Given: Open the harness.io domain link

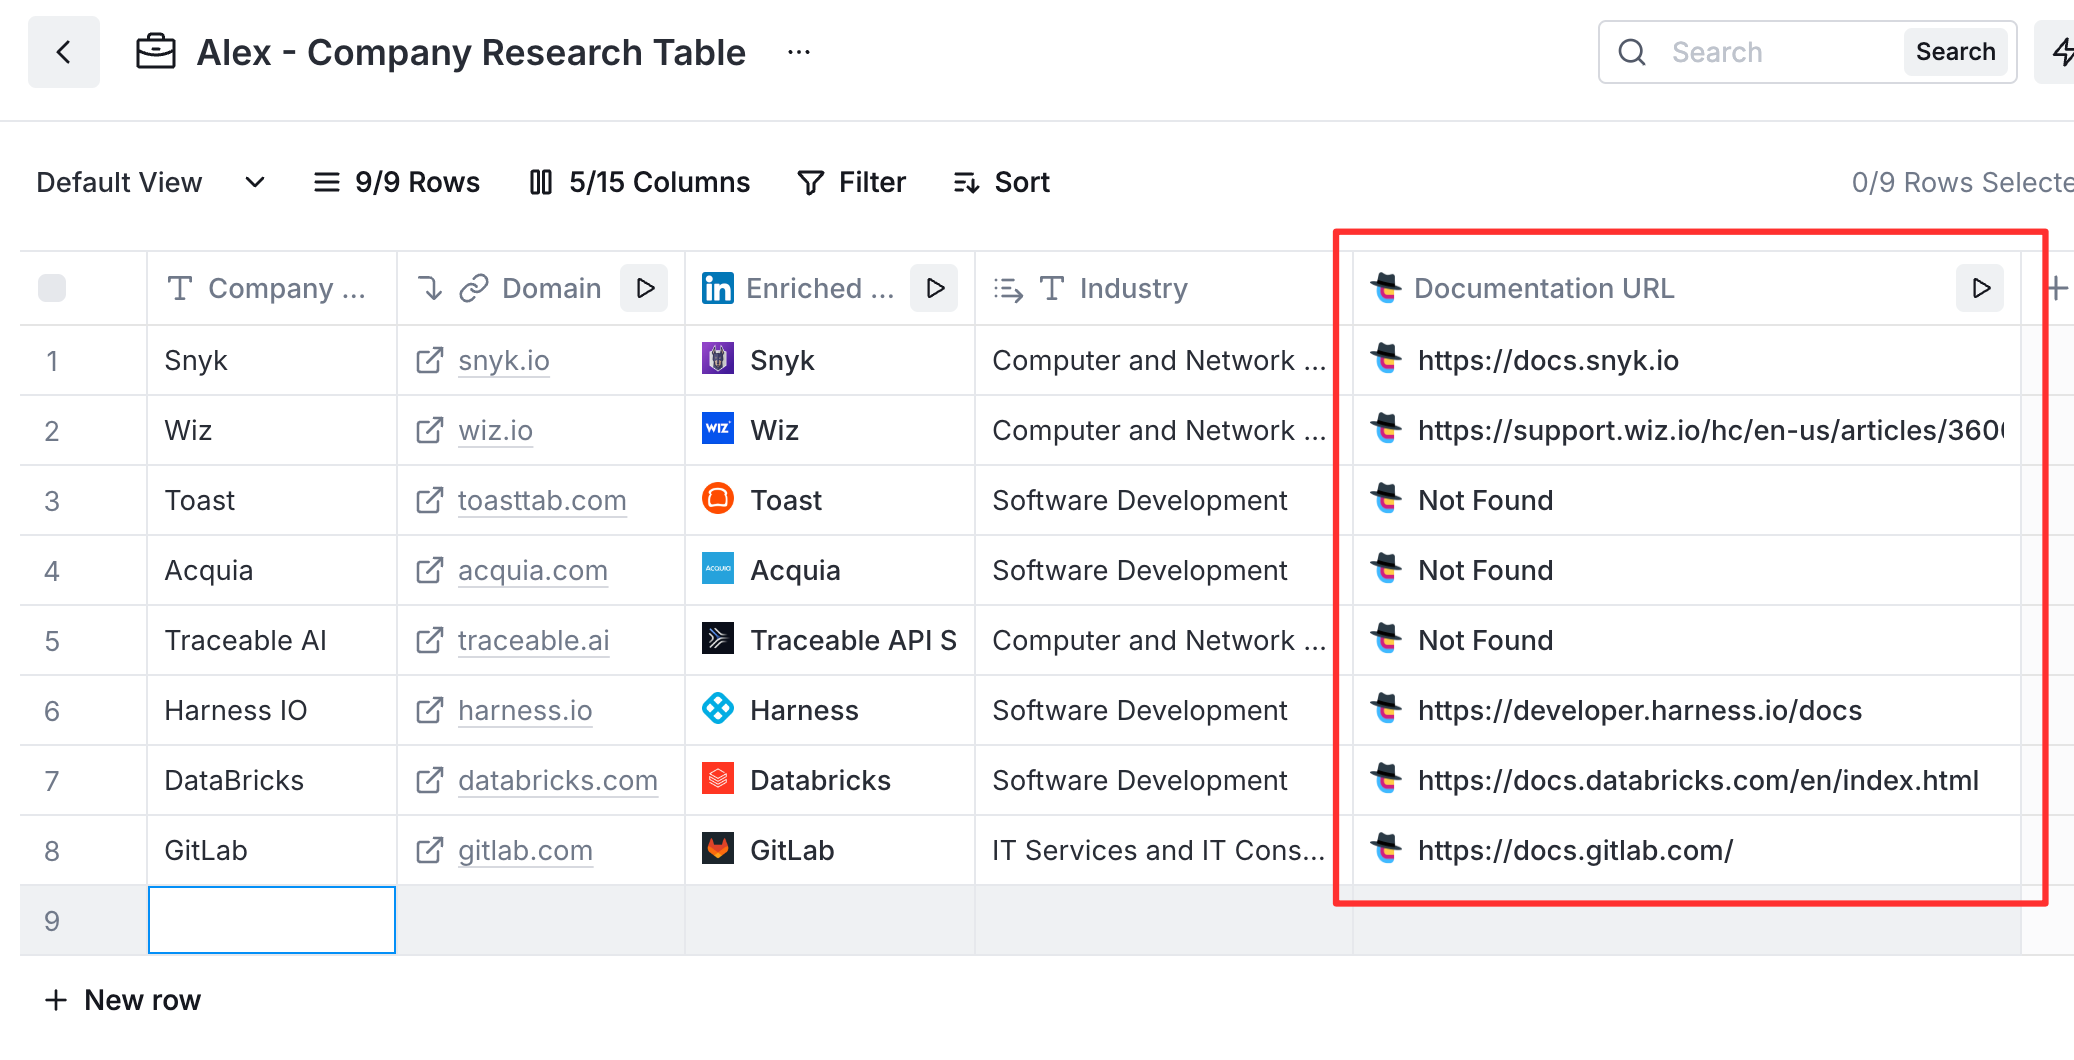Looking at the screenshot, I should click(x=525, y=710).
